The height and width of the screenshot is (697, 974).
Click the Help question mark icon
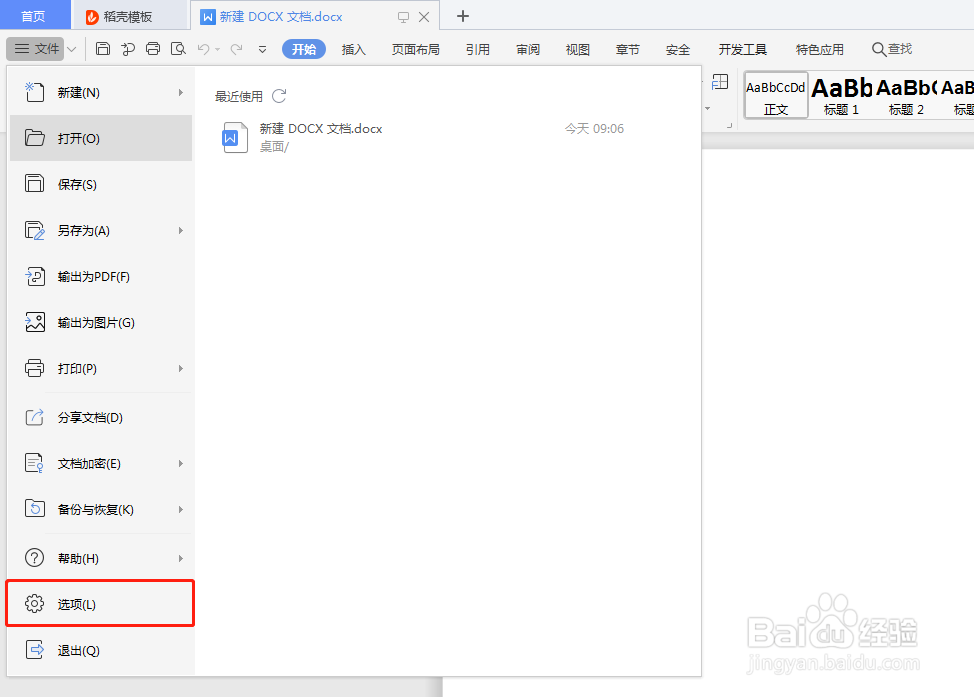pos(34,558)
